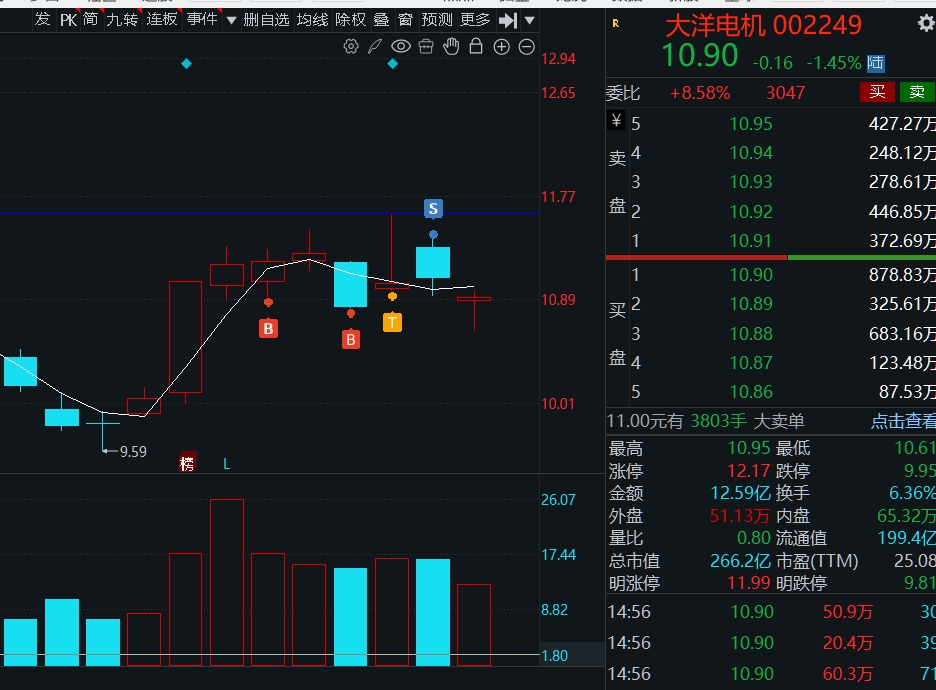The width and height of the screenshot is (936, 690).
Task: Click the 50.9万 trade tick entry
Action: tap(848, 612)
